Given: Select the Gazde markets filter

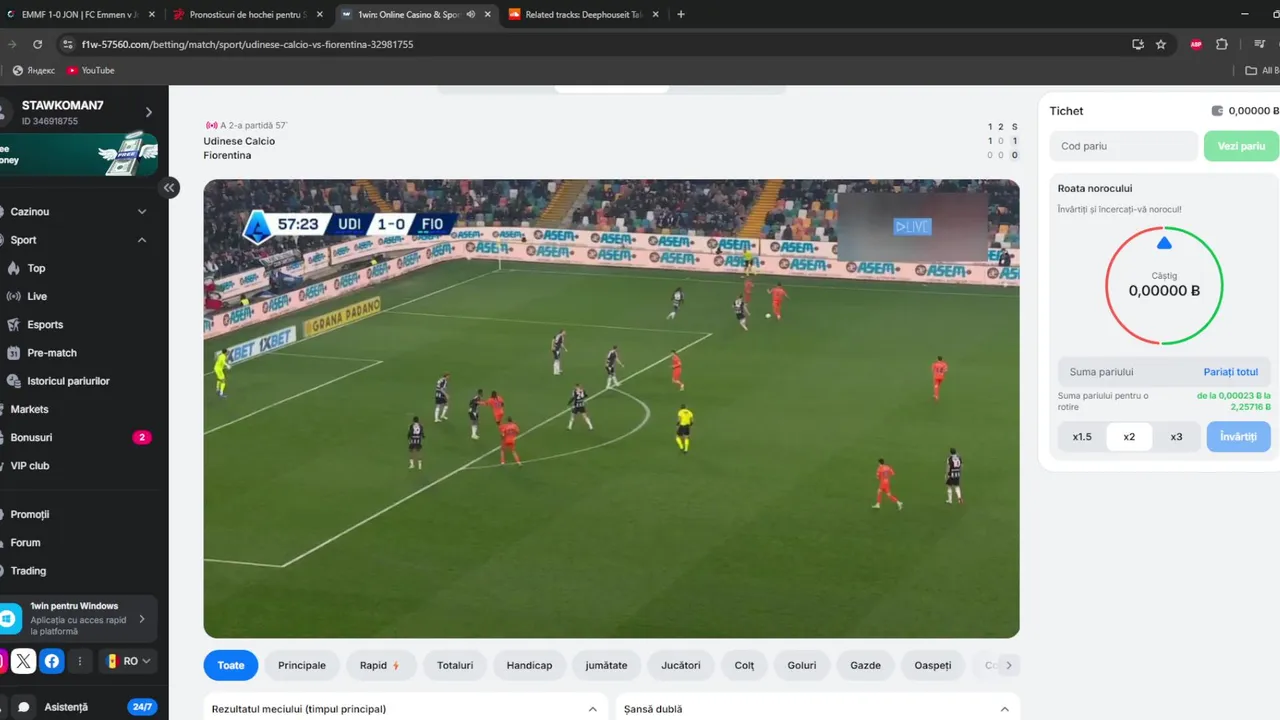Looking at the screenshot, I should pos(866,665).
